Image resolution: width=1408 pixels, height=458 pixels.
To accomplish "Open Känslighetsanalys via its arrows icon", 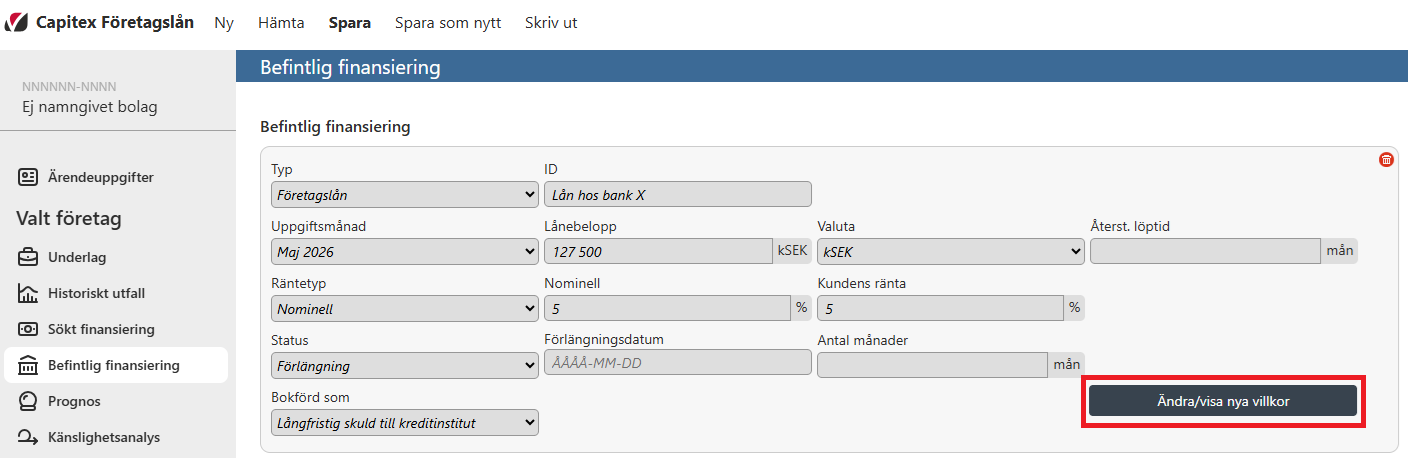I will coord(28,437).
